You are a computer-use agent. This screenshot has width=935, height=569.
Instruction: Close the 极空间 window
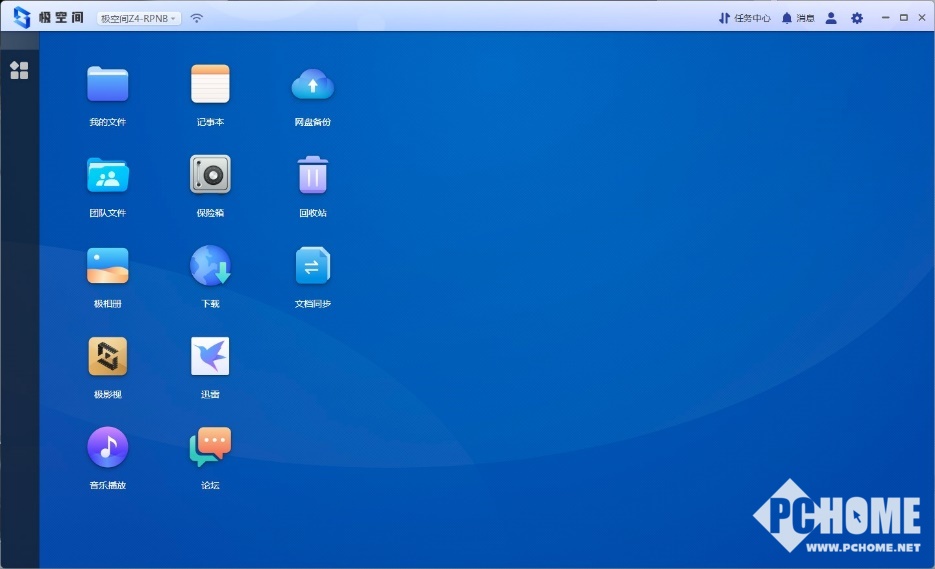point(922,18)
